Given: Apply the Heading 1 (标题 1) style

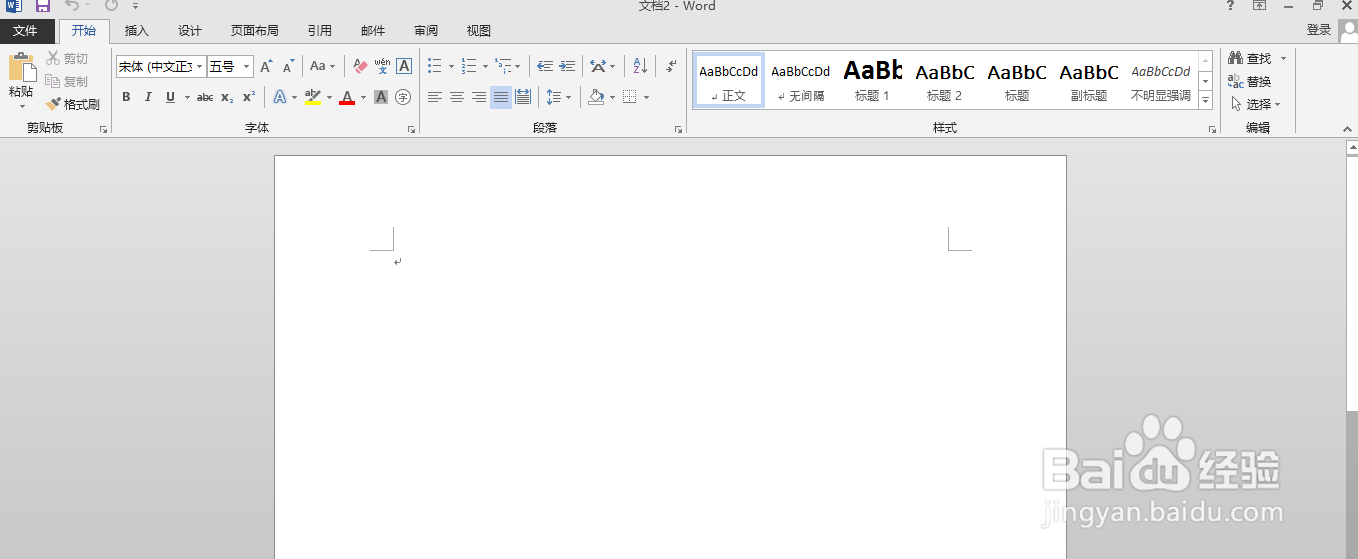Looking at the screenshot, I should 872,80.
